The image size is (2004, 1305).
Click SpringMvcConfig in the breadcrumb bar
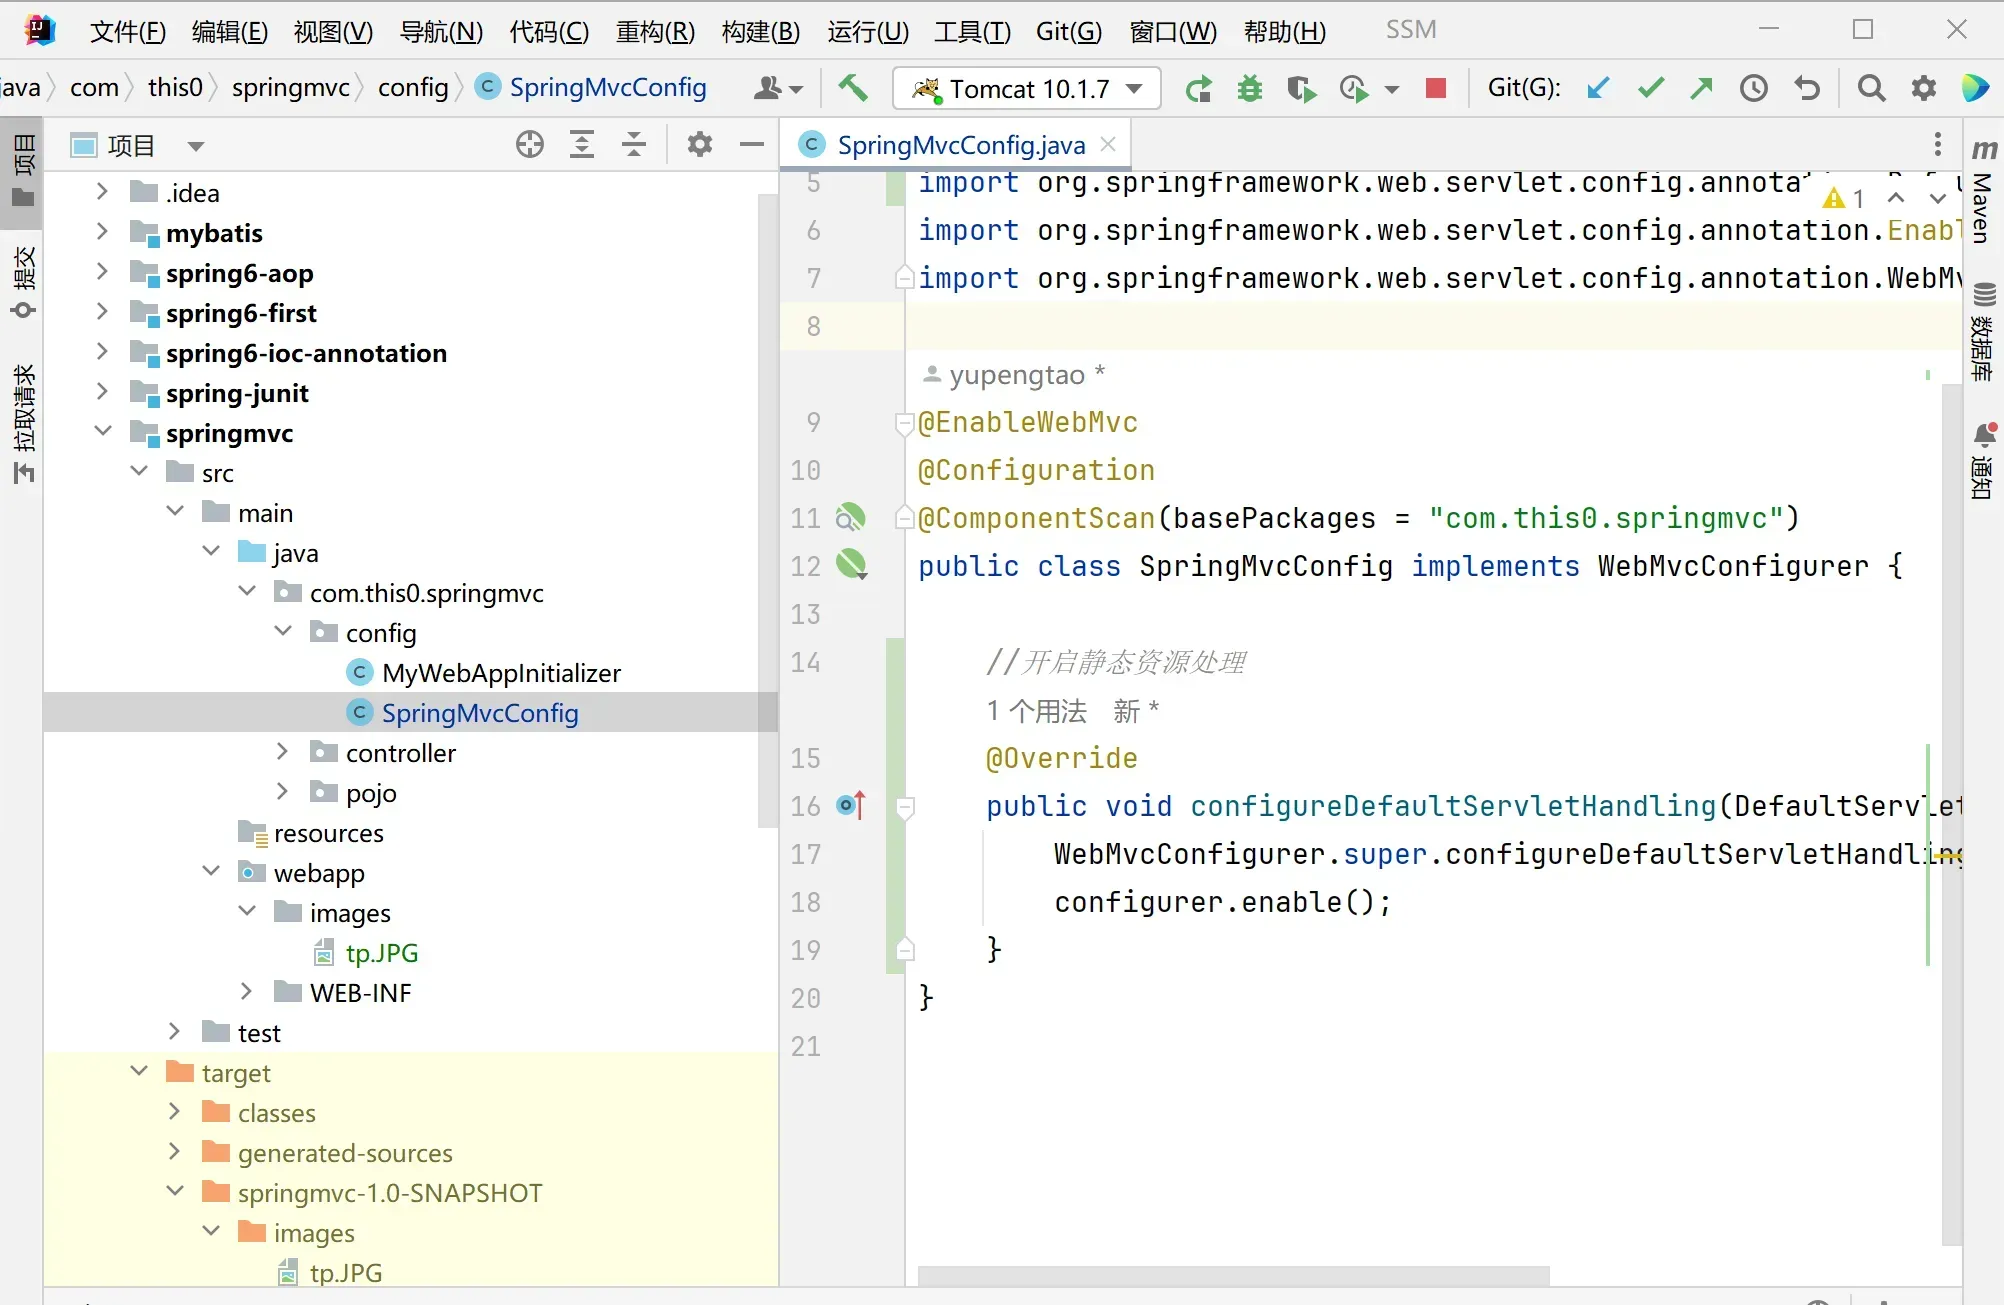coord(607,87)
